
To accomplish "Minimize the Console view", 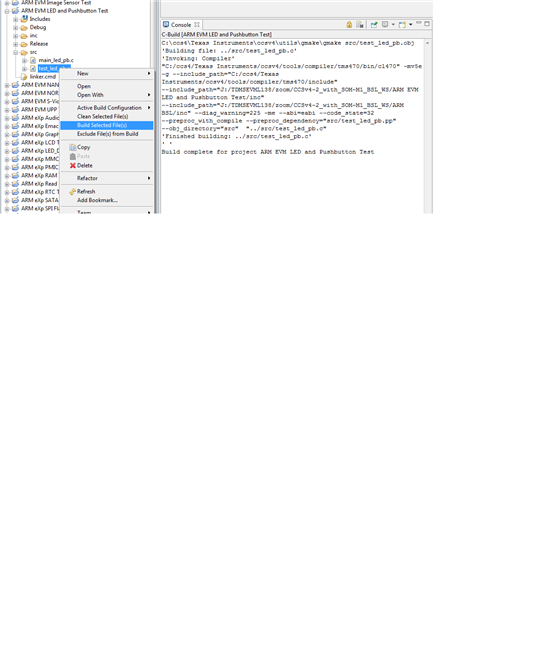I will pyautogui.click(x=419, y=24).
